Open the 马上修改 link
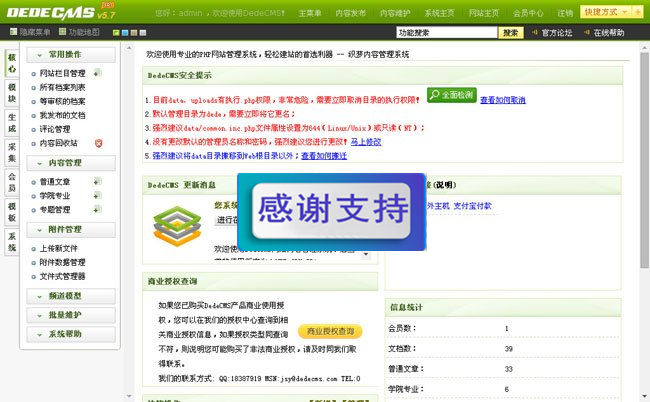The width and height of the screenshot is (650, 402). [x=366, y=142]
